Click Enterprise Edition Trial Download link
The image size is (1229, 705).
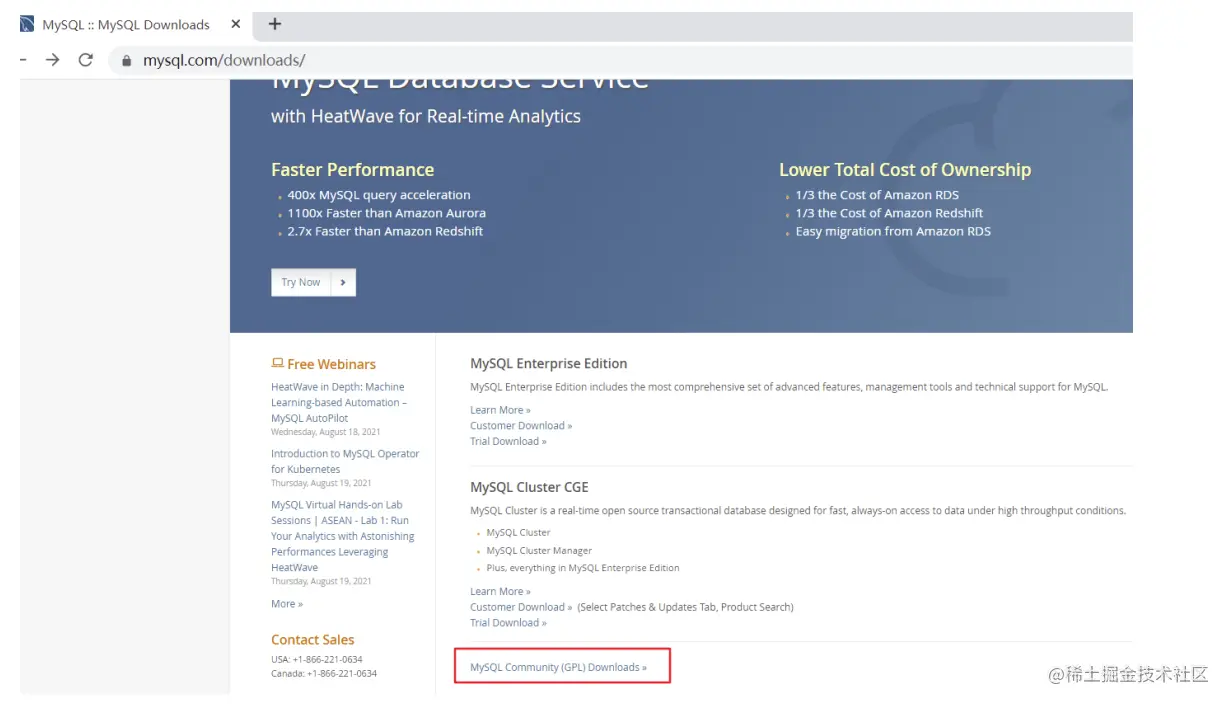508,441
